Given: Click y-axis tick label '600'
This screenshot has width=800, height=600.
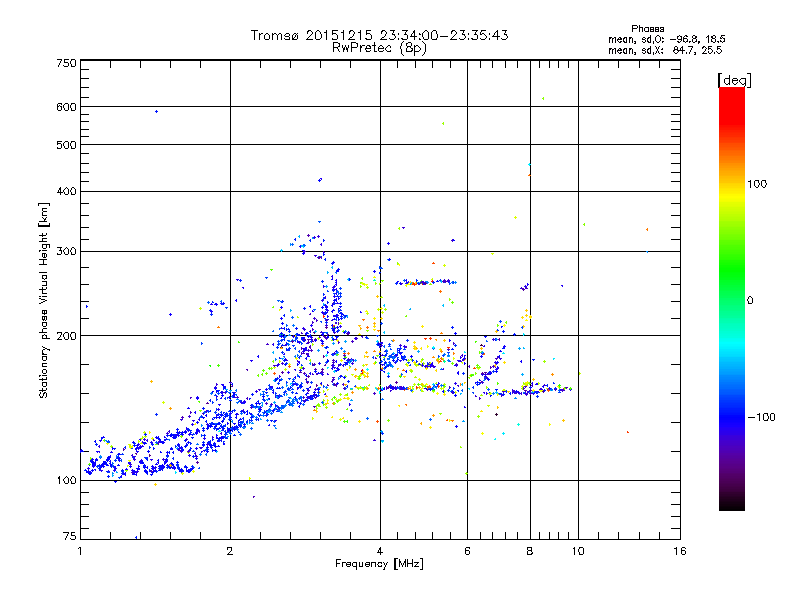Looking at the screenshot, I should (x=67, y=107).
